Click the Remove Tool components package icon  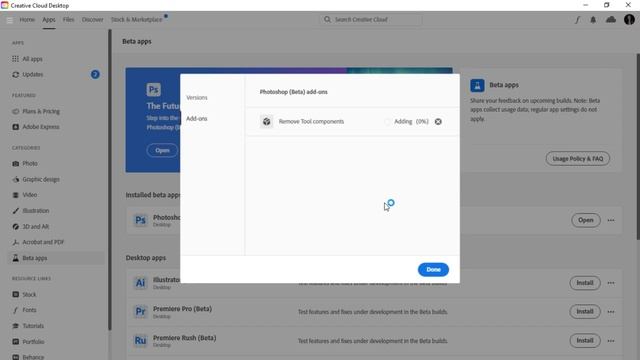coord(267,121)
